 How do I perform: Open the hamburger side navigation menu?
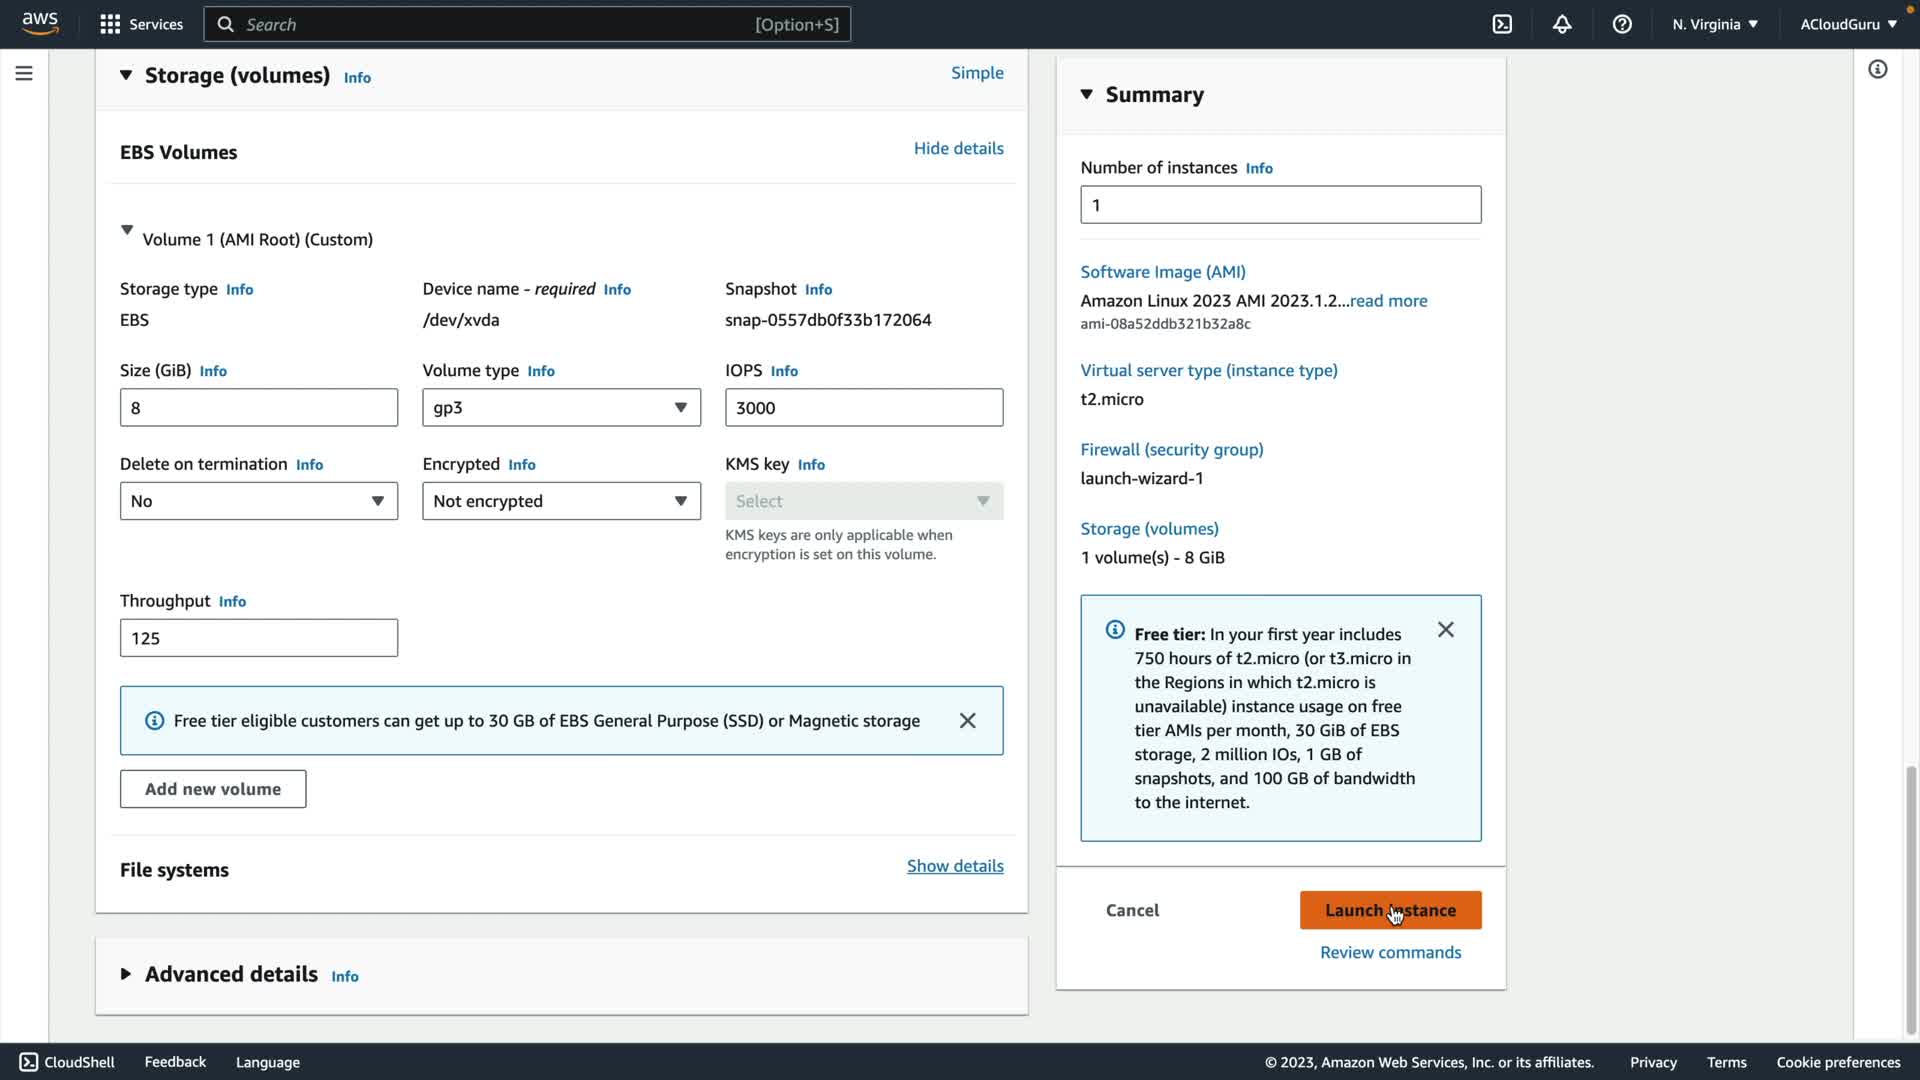click(x=24, y=73)
